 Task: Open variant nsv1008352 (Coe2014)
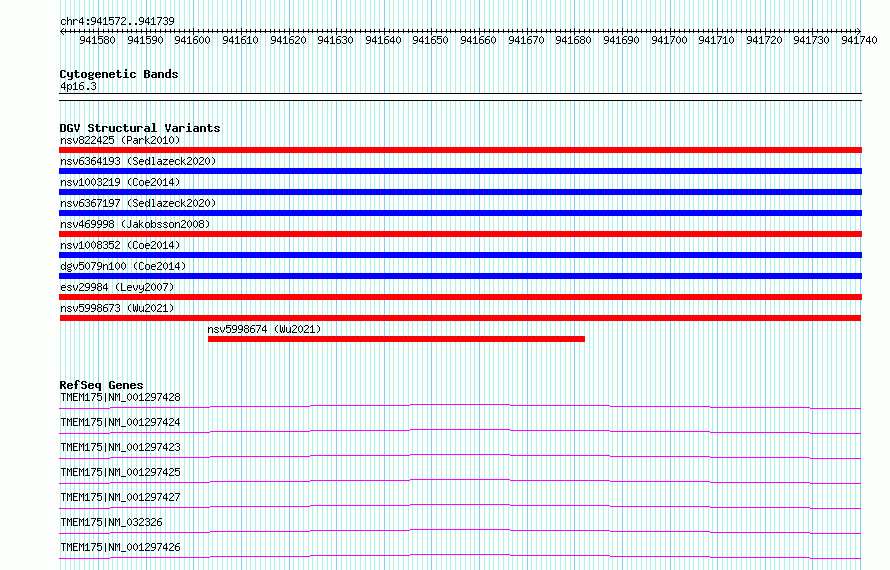coord(120,245)
